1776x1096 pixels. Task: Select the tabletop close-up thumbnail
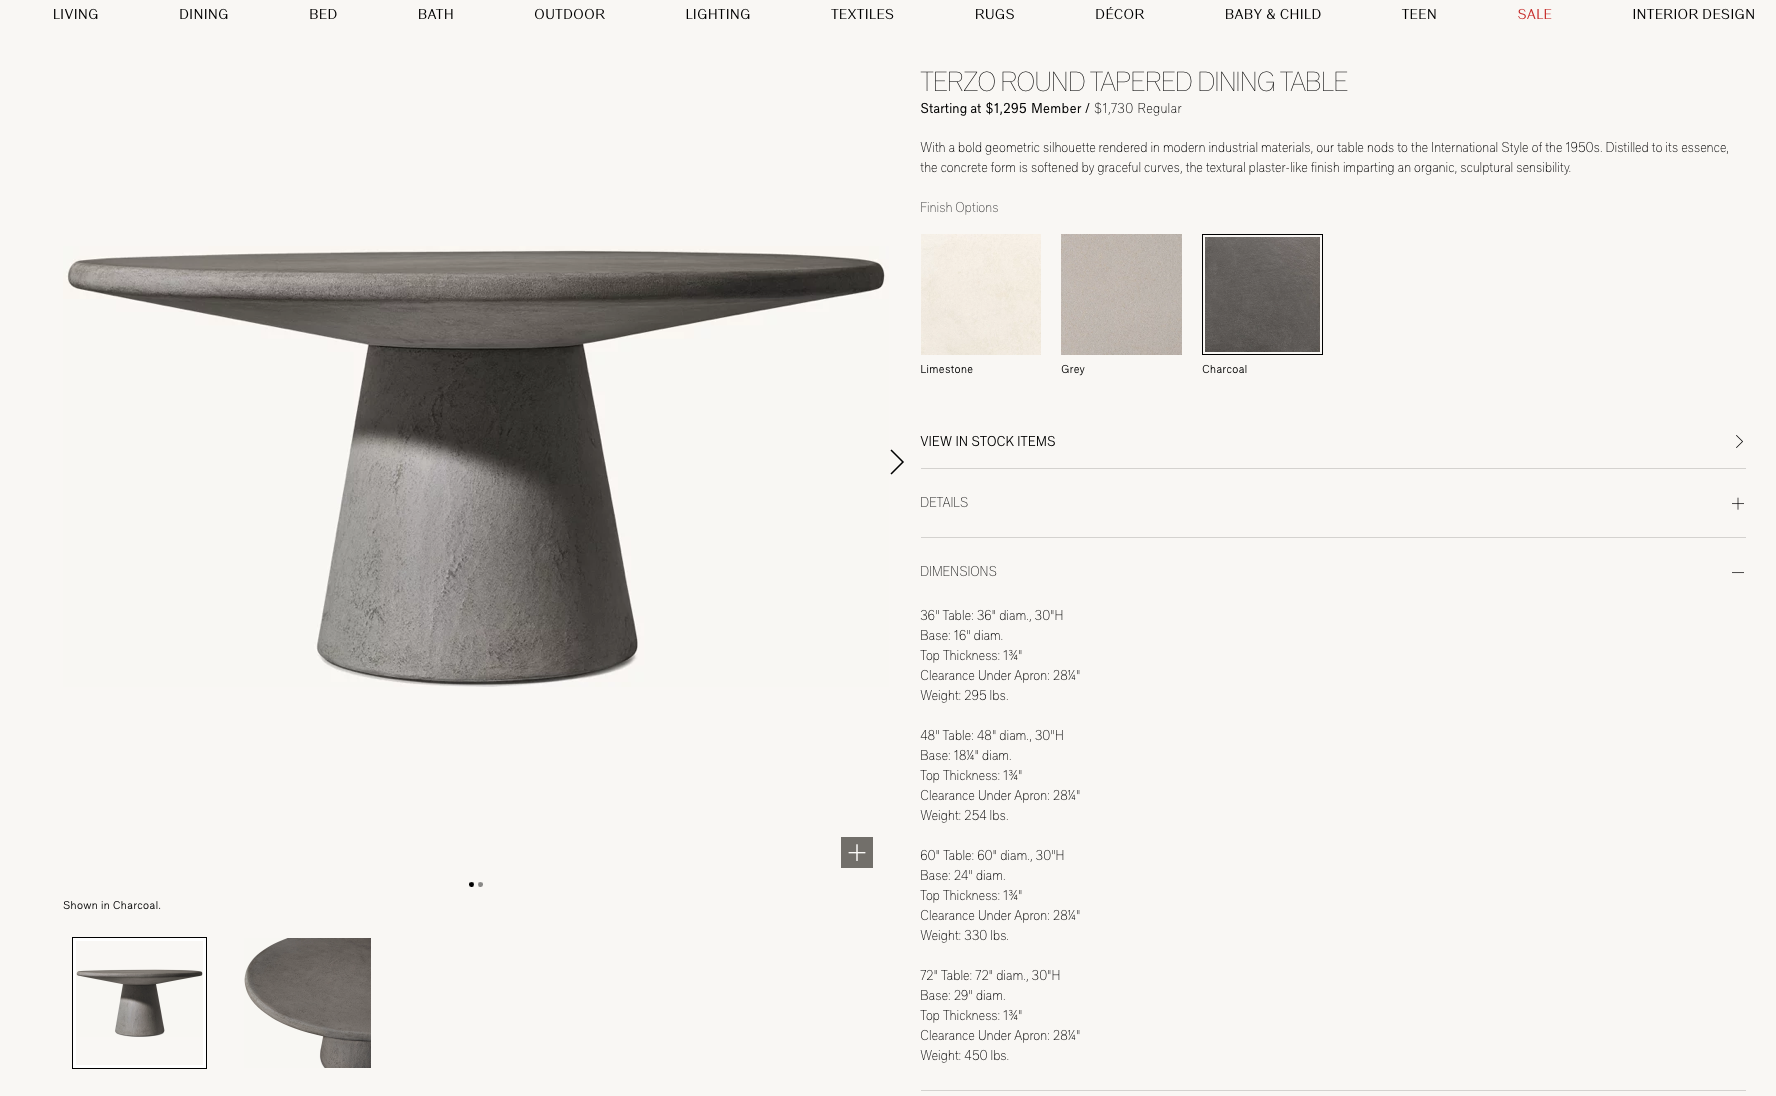pyautogui.click(x=307, y=1003)
